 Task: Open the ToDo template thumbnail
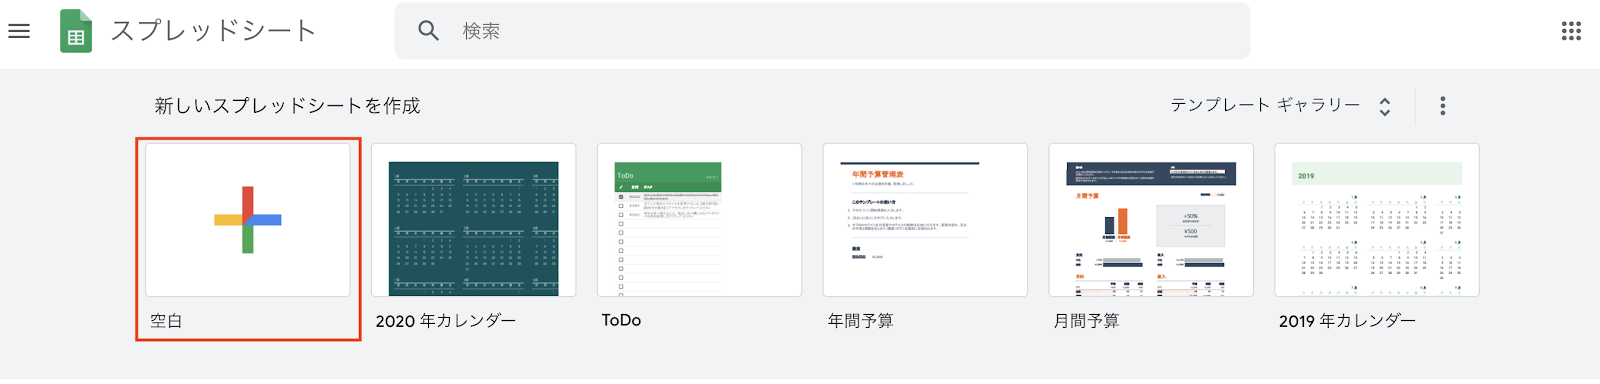699,220
